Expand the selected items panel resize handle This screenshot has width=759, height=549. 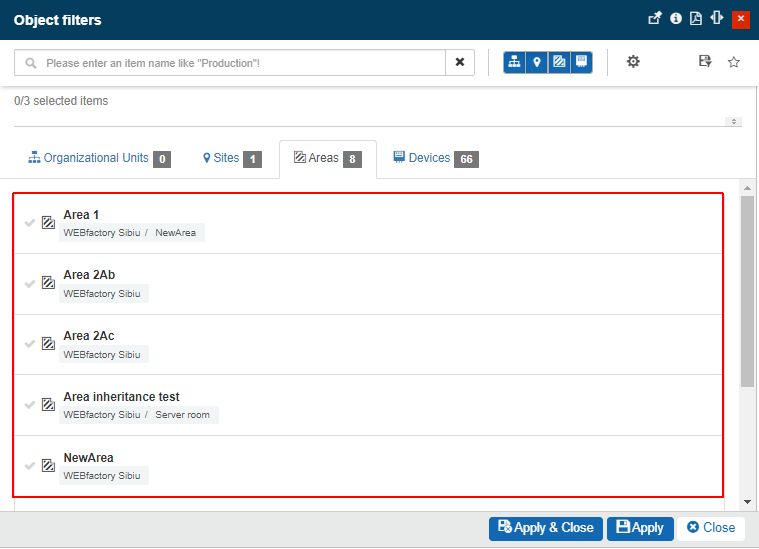click(735, 122)
